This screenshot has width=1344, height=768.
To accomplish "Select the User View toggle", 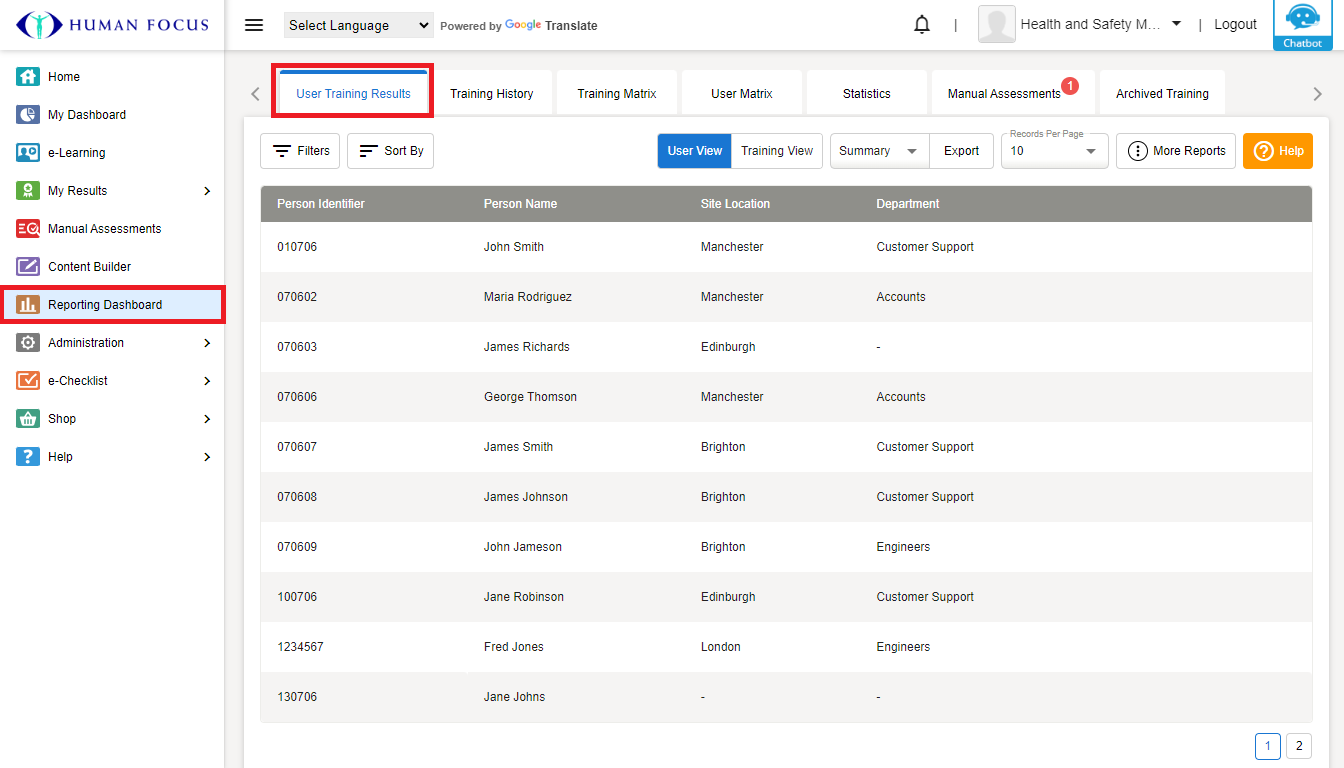I will point(694,151).
